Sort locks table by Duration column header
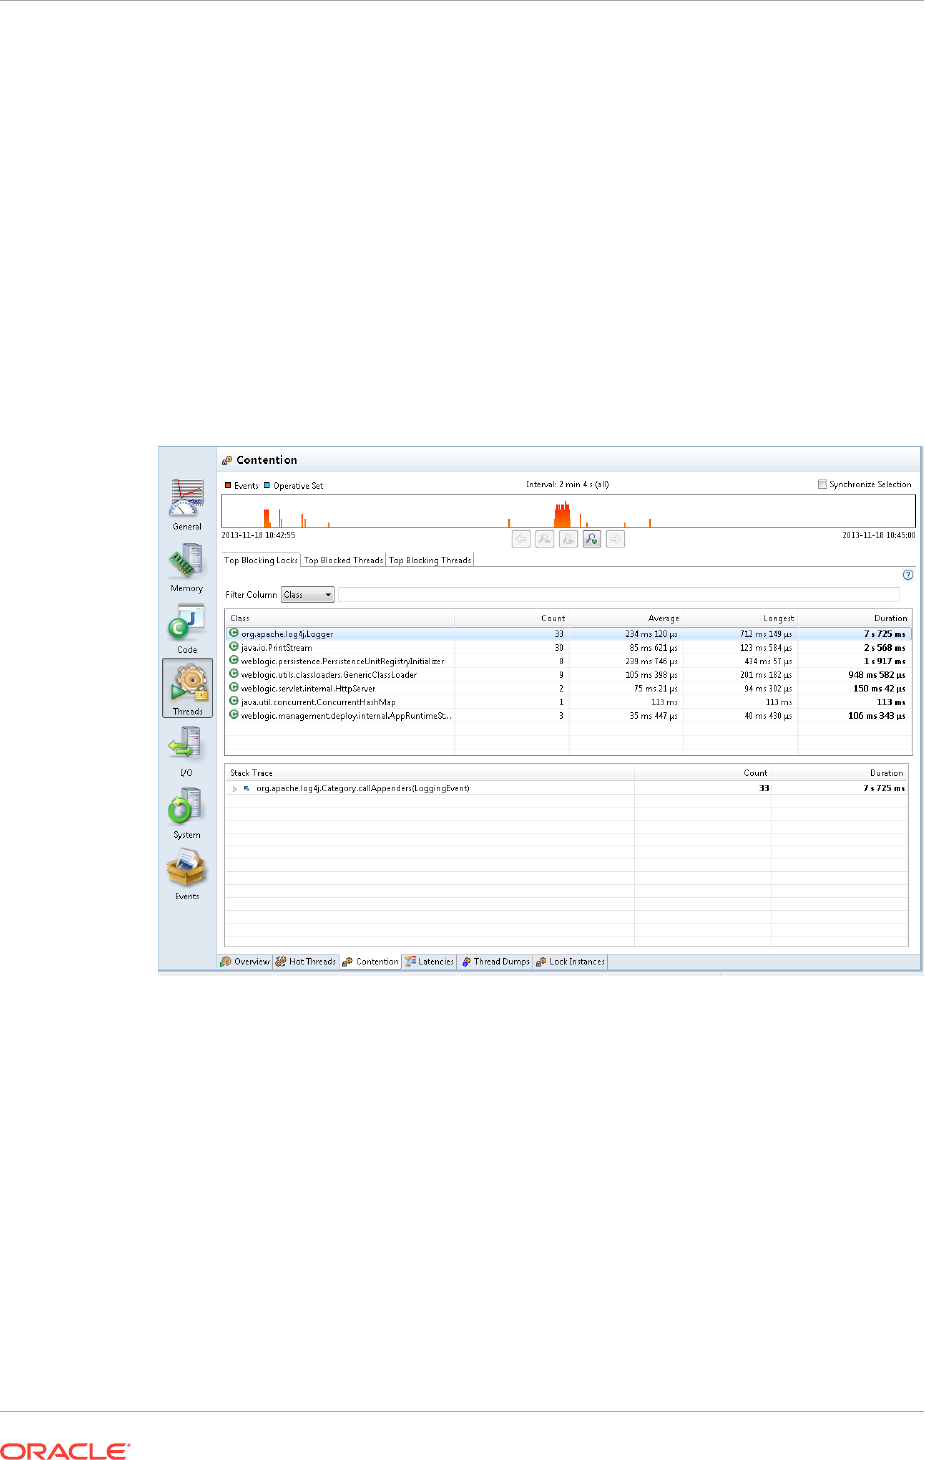Viewport: 925px width, 1460px height. coord(855,618)
